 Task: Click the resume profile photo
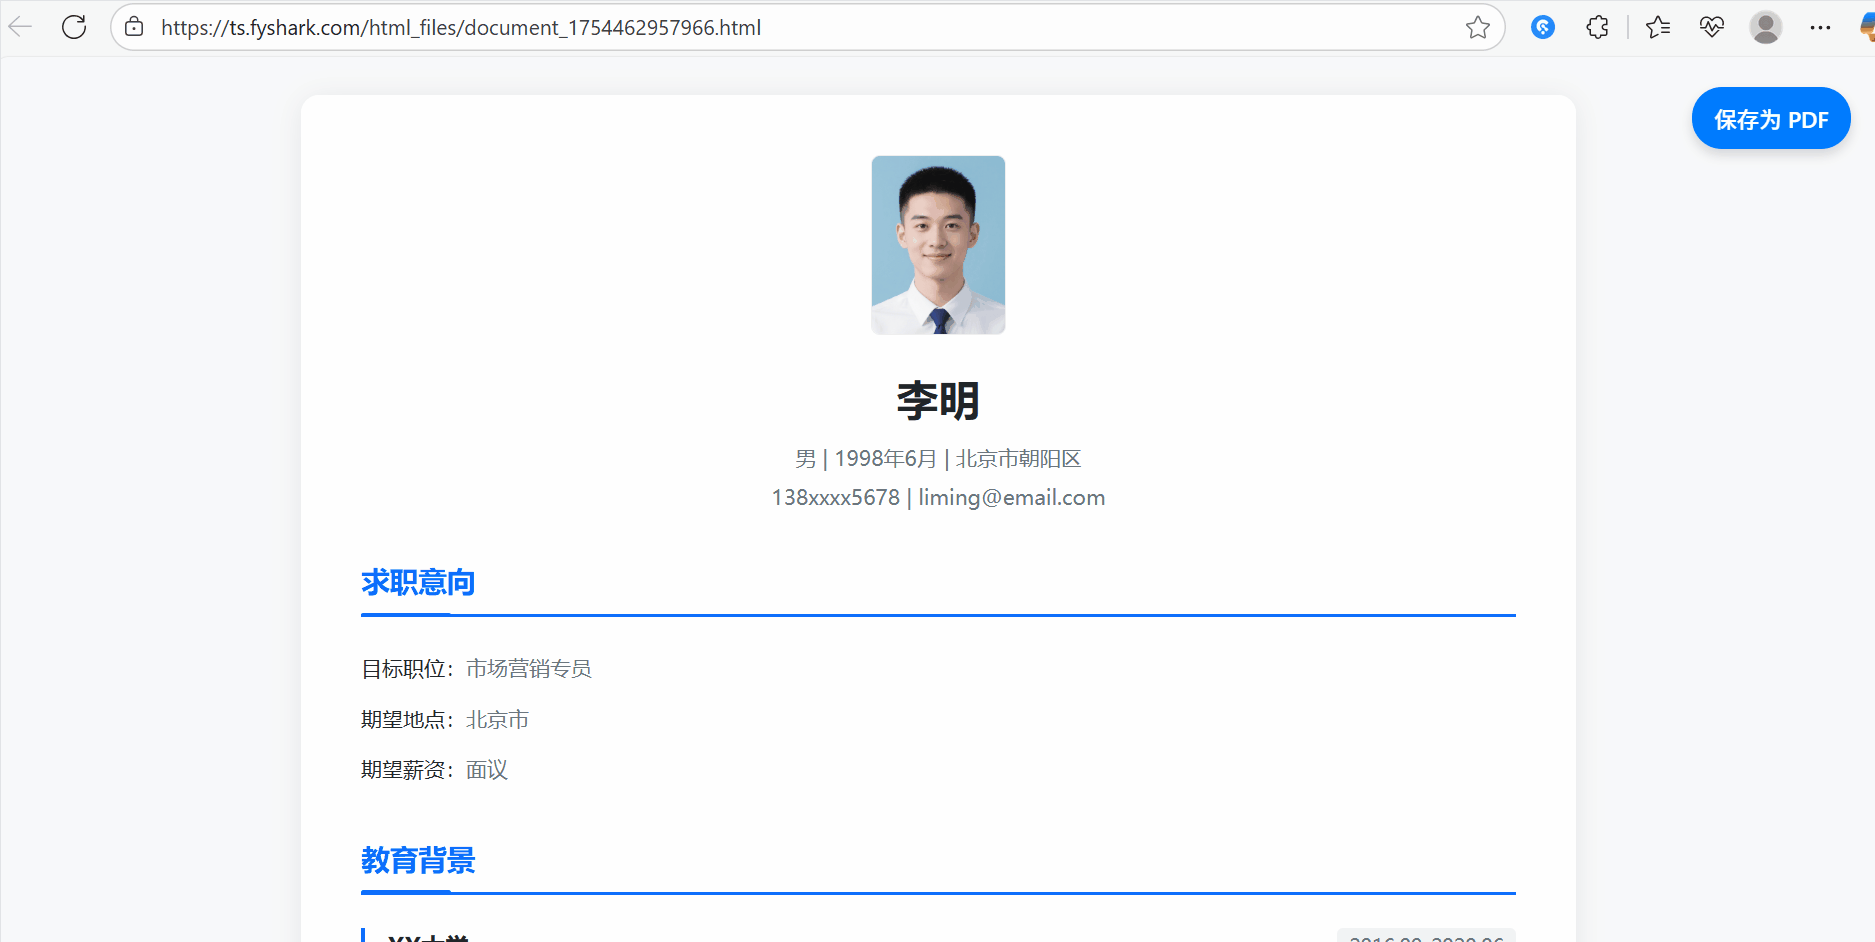tap(938, 245)
